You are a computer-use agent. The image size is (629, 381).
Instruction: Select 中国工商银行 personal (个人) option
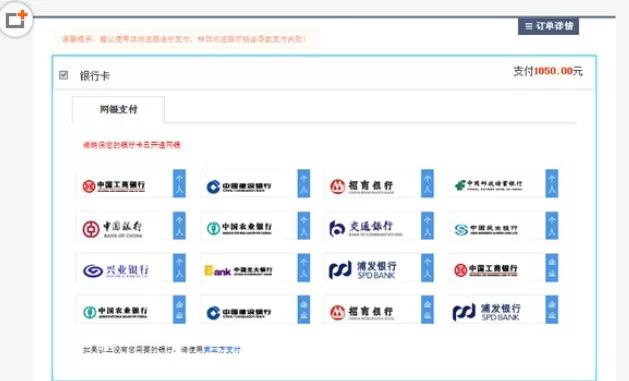(x=131, y=184)
